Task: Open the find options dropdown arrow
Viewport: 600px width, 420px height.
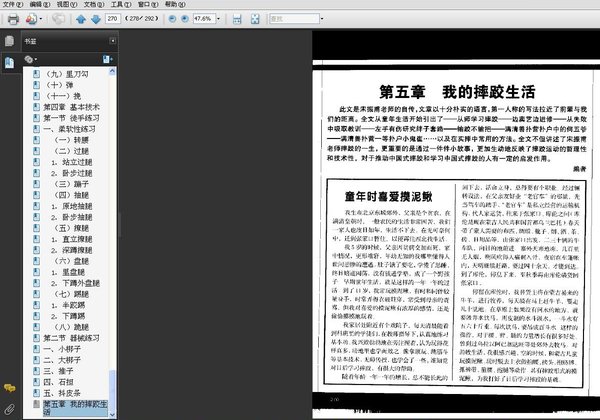Action: tap(322, 18)
